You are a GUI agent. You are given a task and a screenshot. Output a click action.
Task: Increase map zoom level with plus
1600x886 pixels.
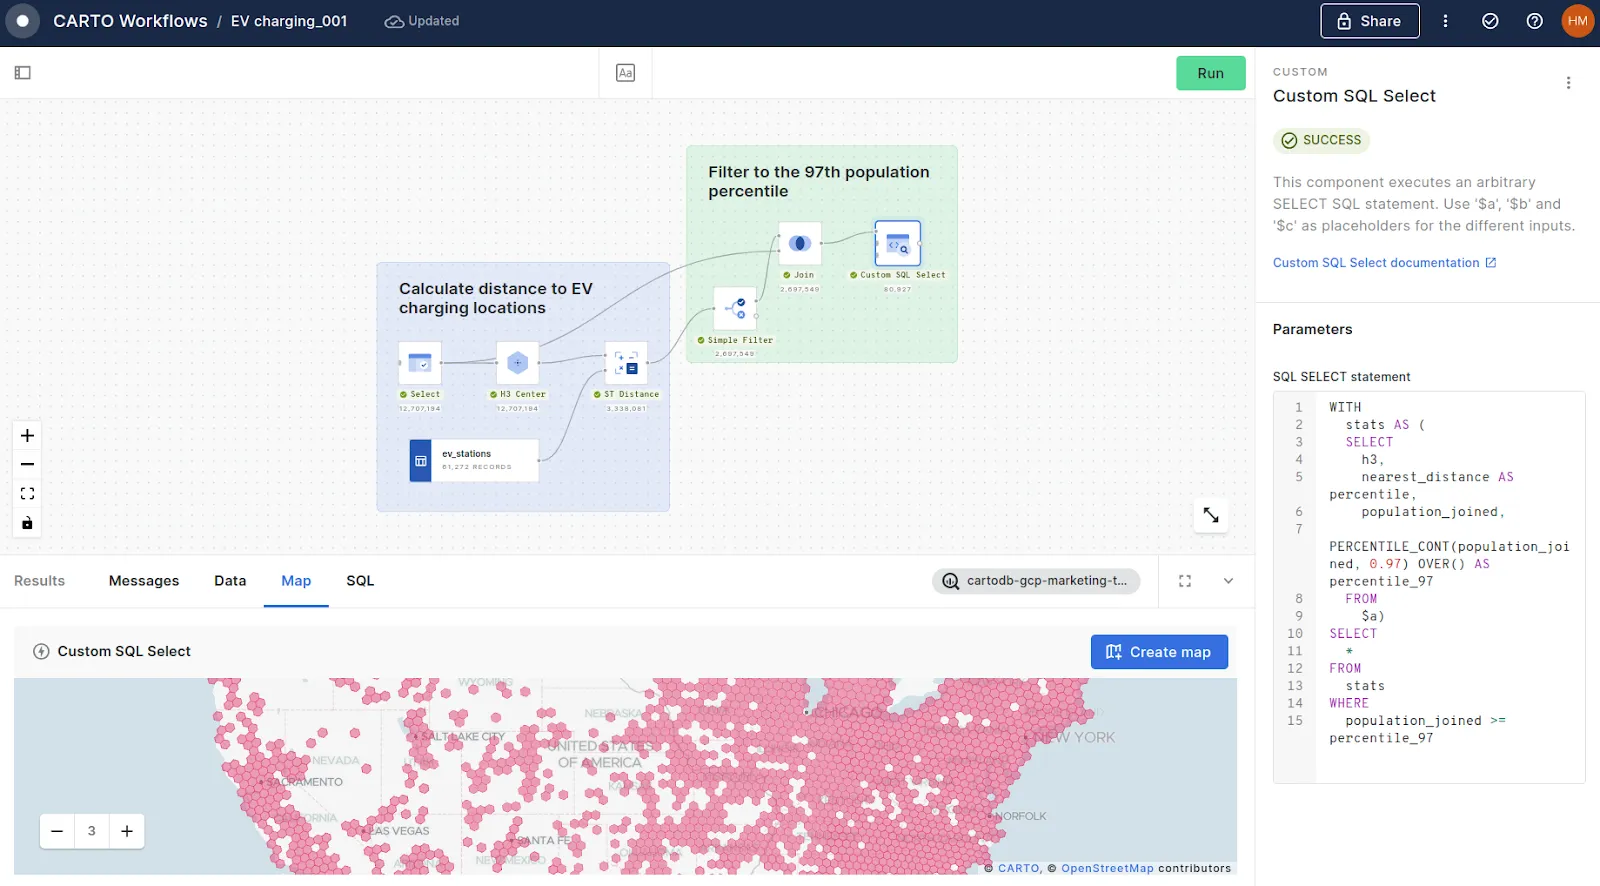[127, 831]
